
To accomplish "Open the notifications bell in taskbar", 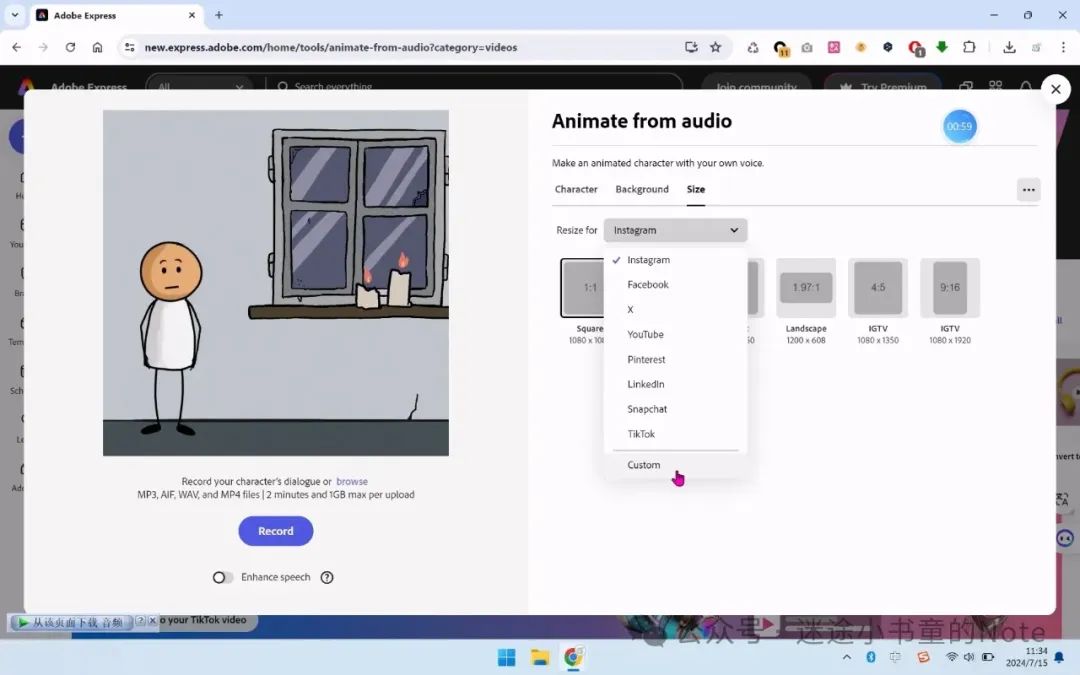I will (1059, 657).
